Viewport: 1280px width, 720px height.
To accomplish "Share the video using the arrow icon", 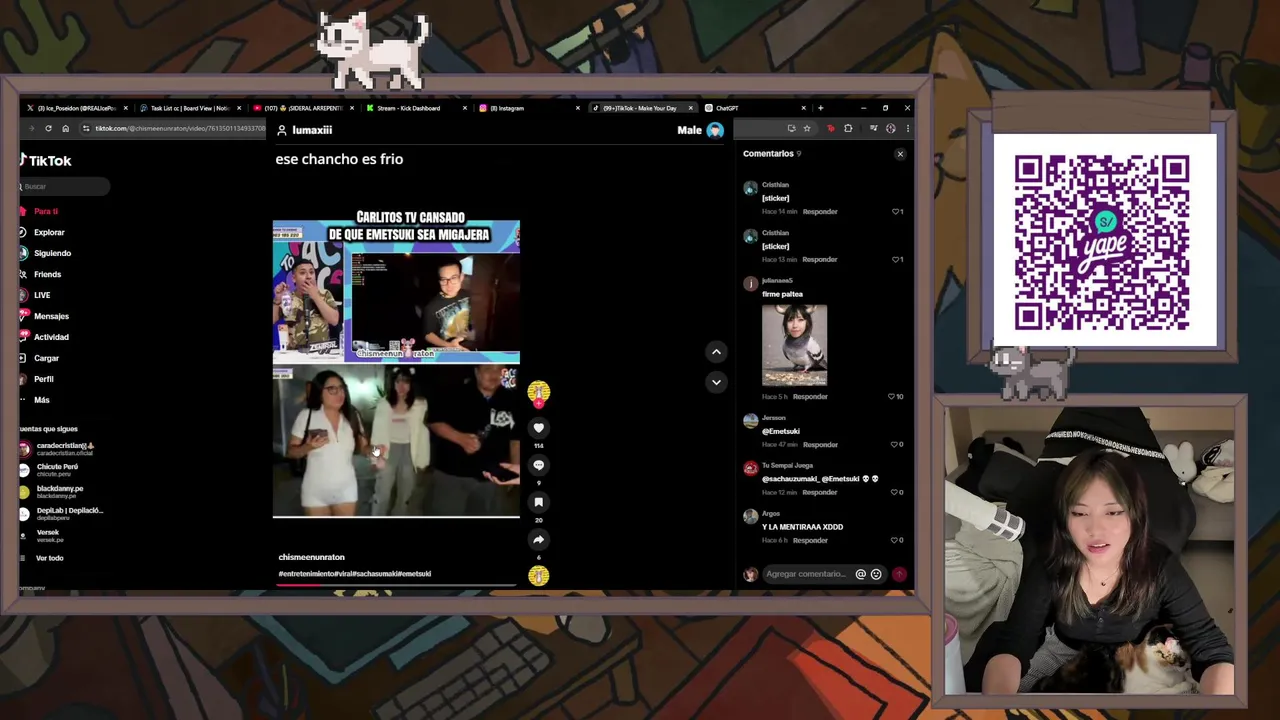I will pyautogui.click(x=538, y=539).
